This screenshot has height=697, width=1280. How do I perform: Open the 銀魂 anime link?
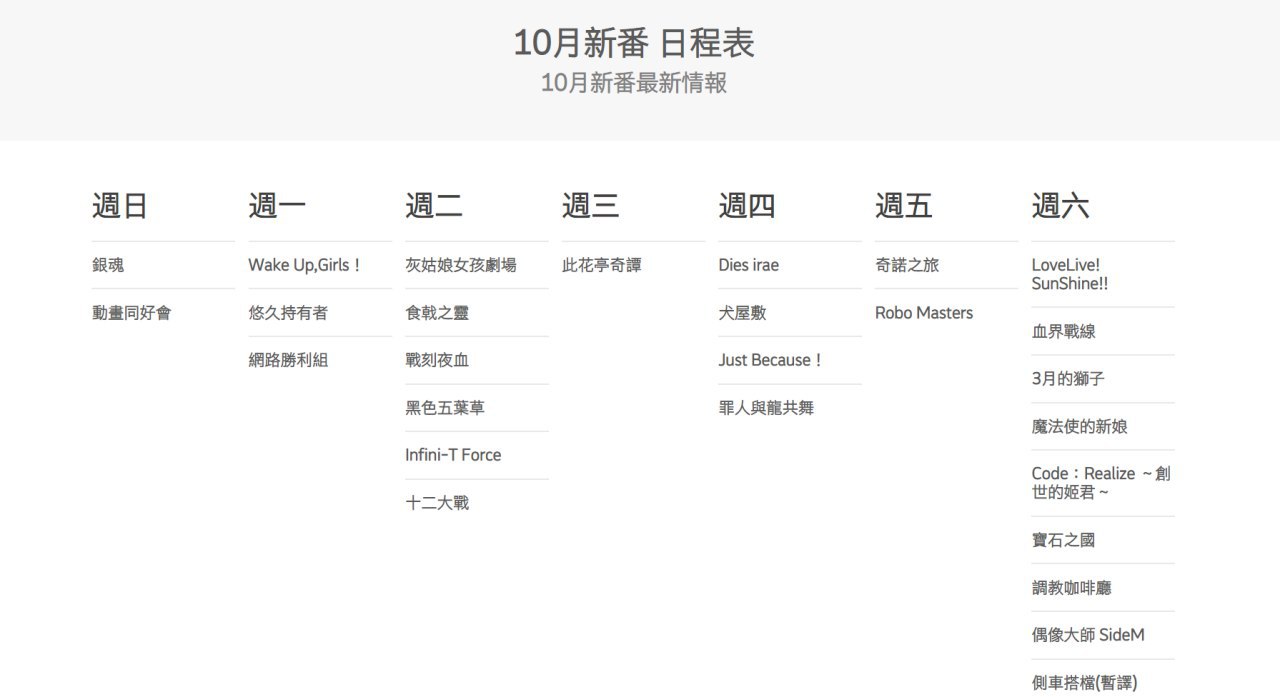click(x=108, y=265)
